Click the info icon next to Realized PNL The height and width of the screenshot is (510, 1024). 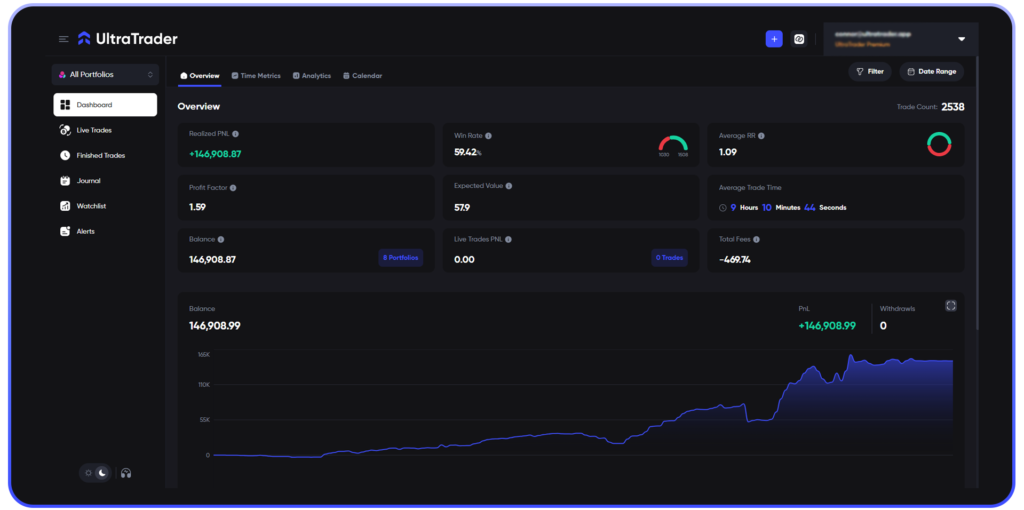[235, 134]
